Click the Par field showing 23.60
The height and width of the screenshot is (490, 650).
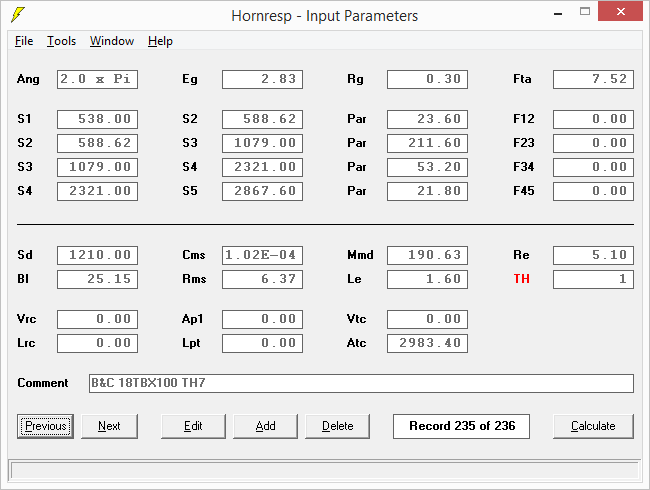pos(427,119)
